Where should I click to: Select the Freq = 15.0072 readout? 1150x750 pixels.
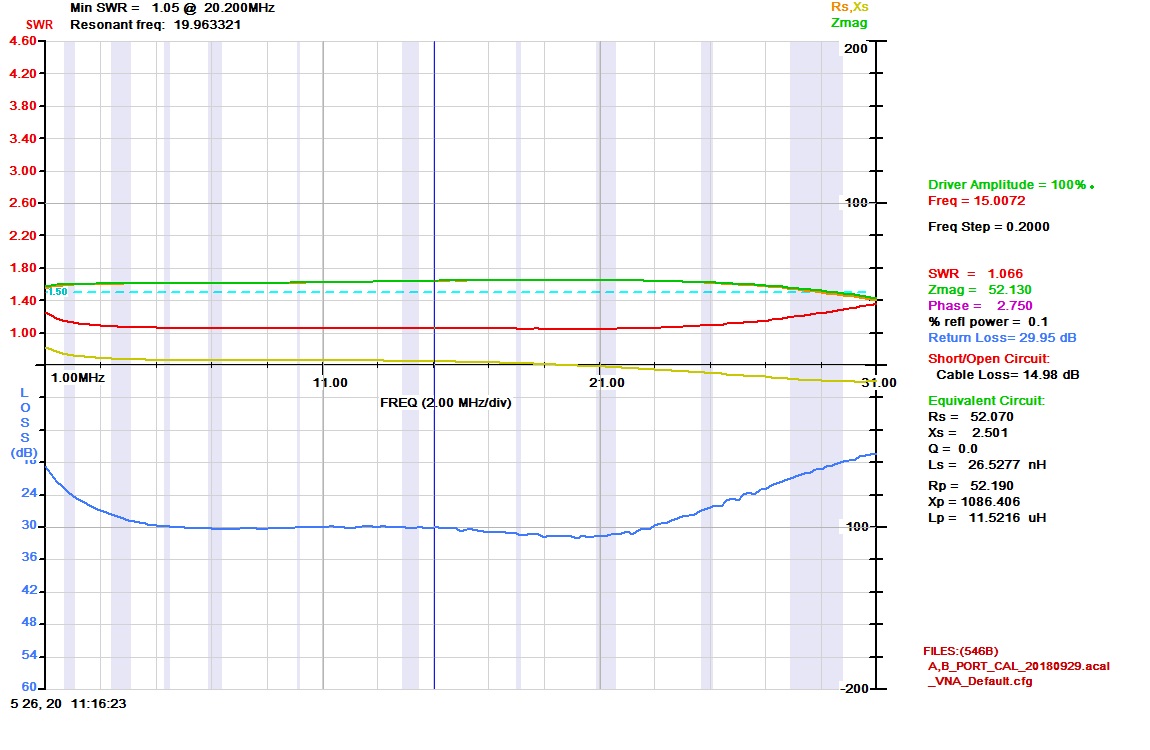[975, 201]
